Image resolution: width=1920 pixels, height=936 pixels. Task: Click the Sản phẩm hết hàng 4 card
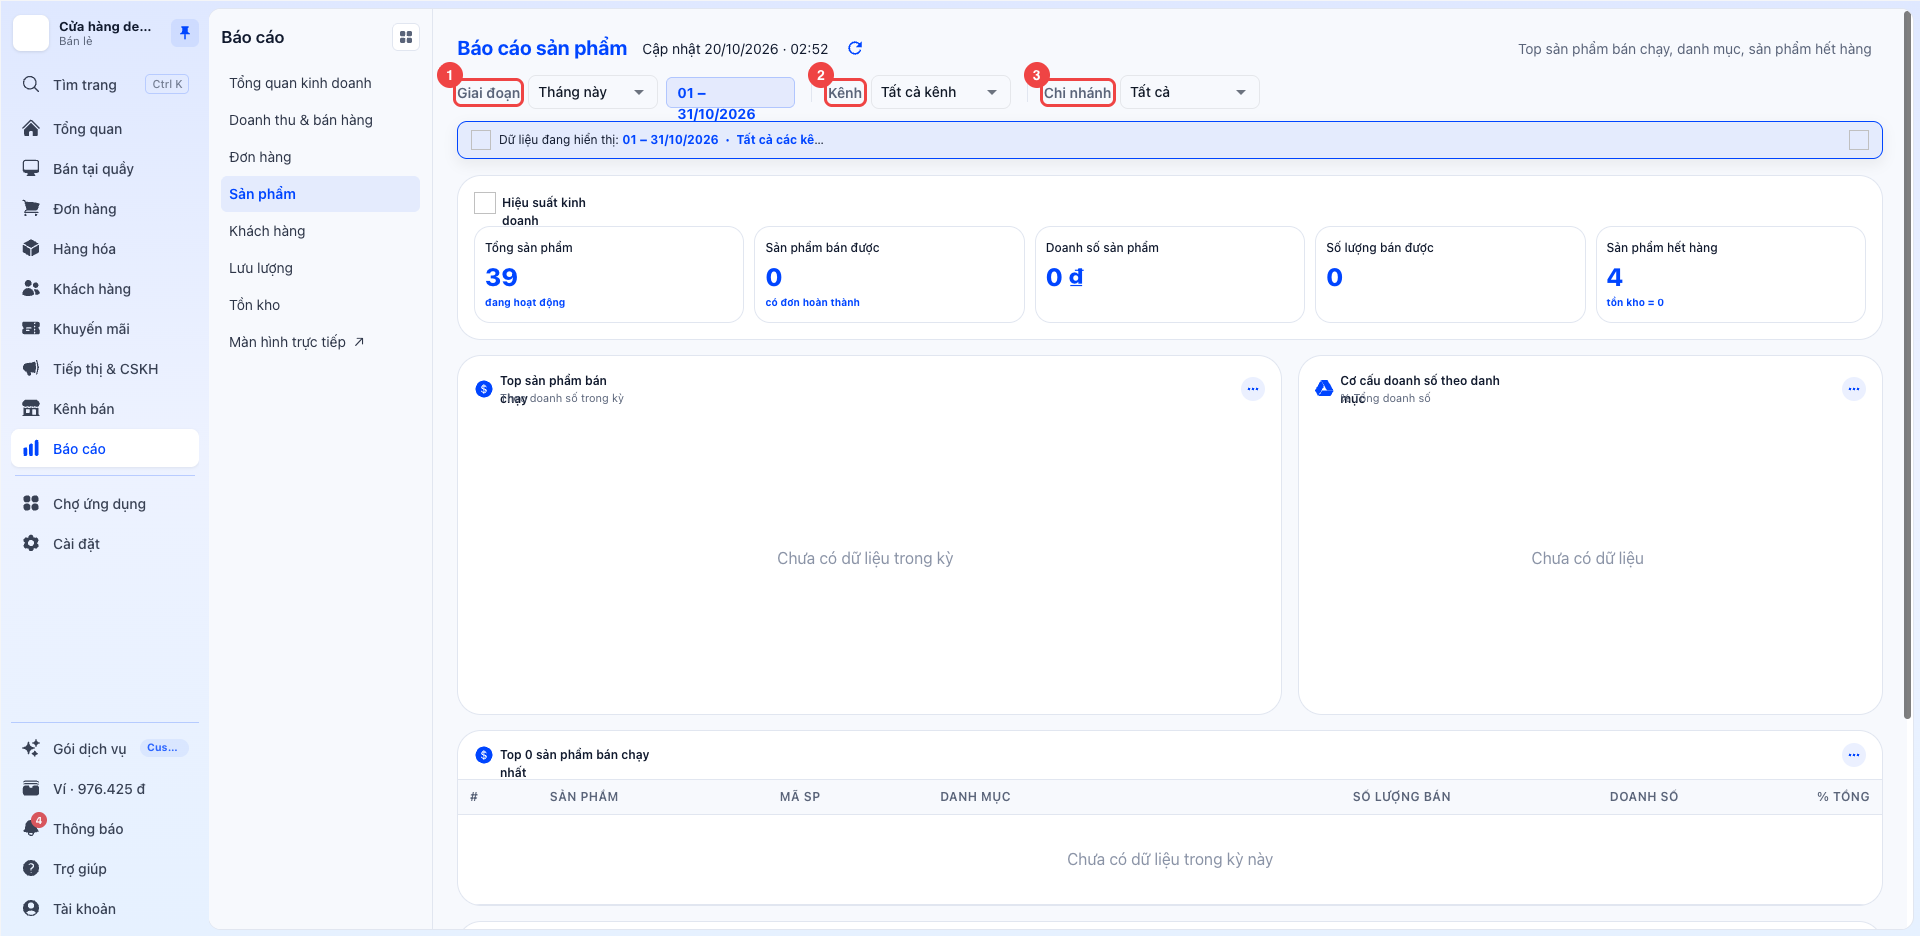coord(1730,274)
